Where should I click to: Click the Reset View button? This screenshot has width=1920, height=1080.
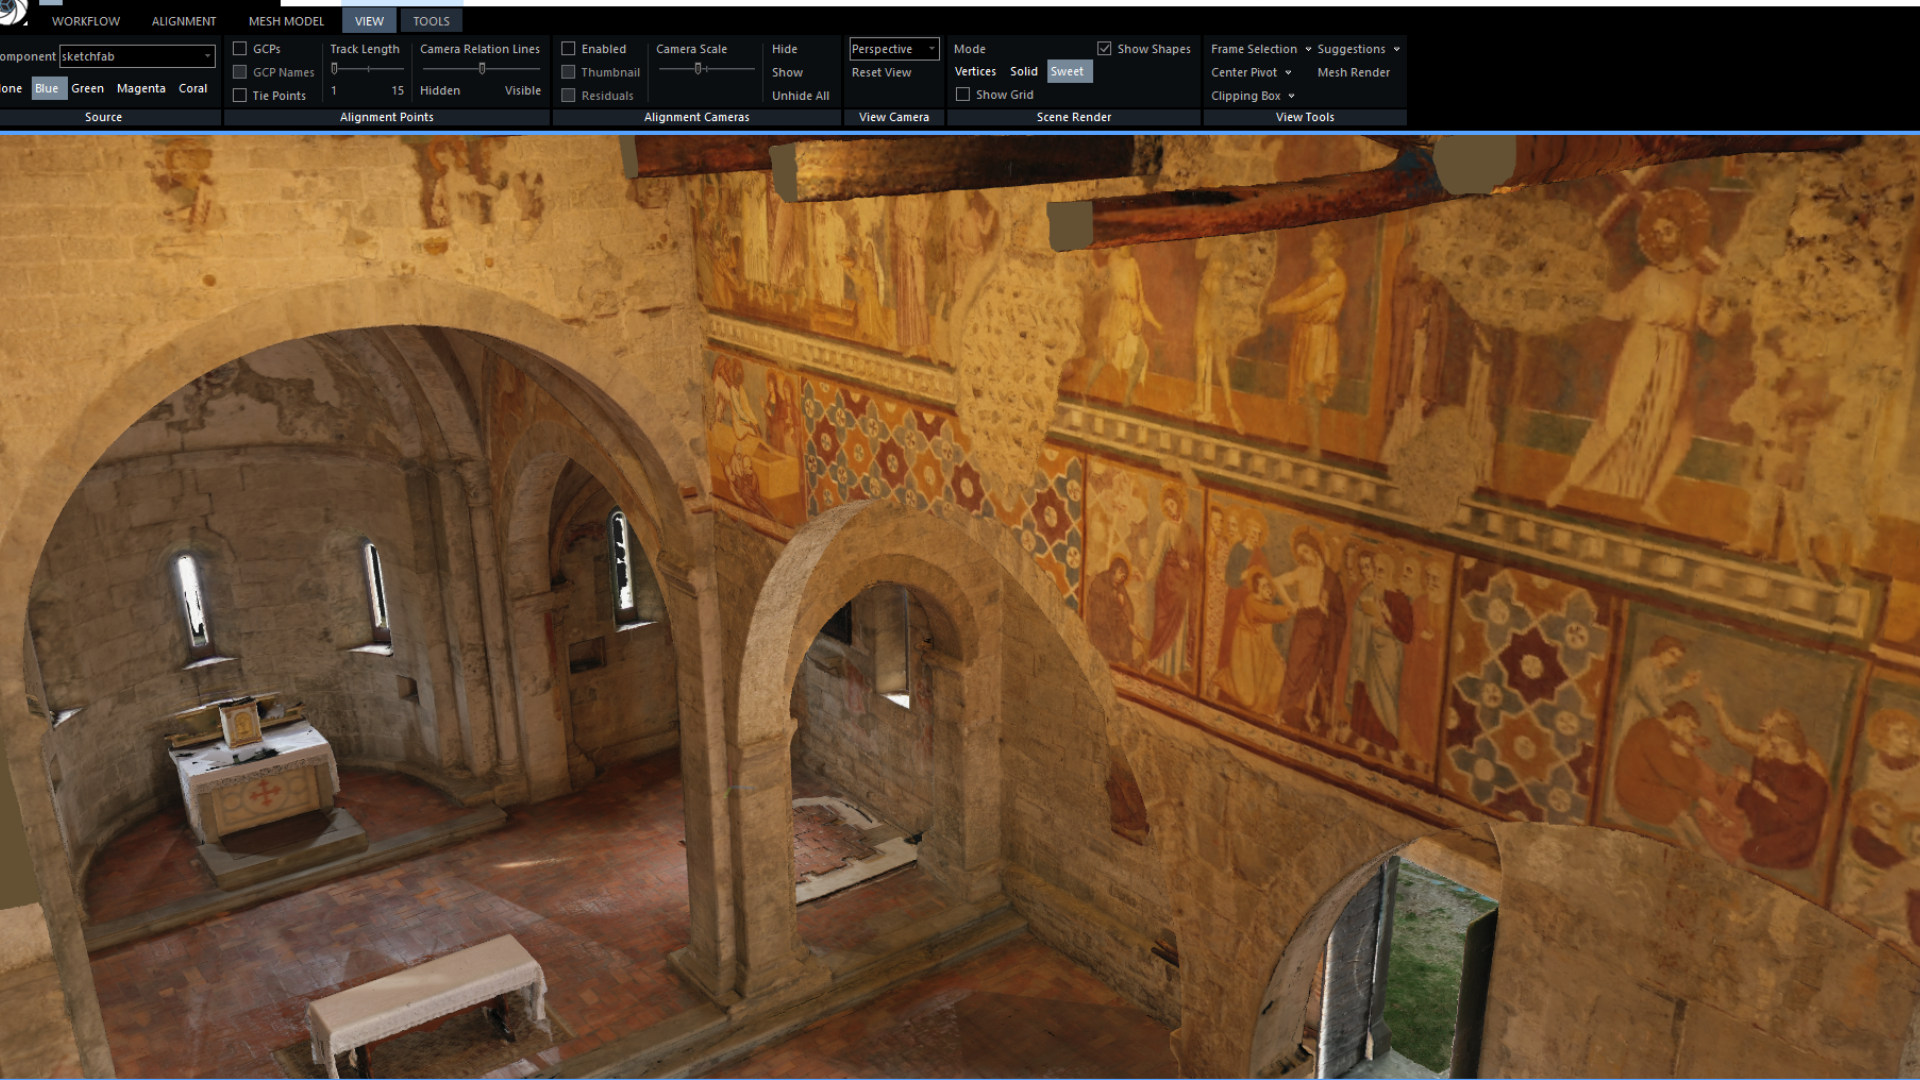click(x=881, y=73)
